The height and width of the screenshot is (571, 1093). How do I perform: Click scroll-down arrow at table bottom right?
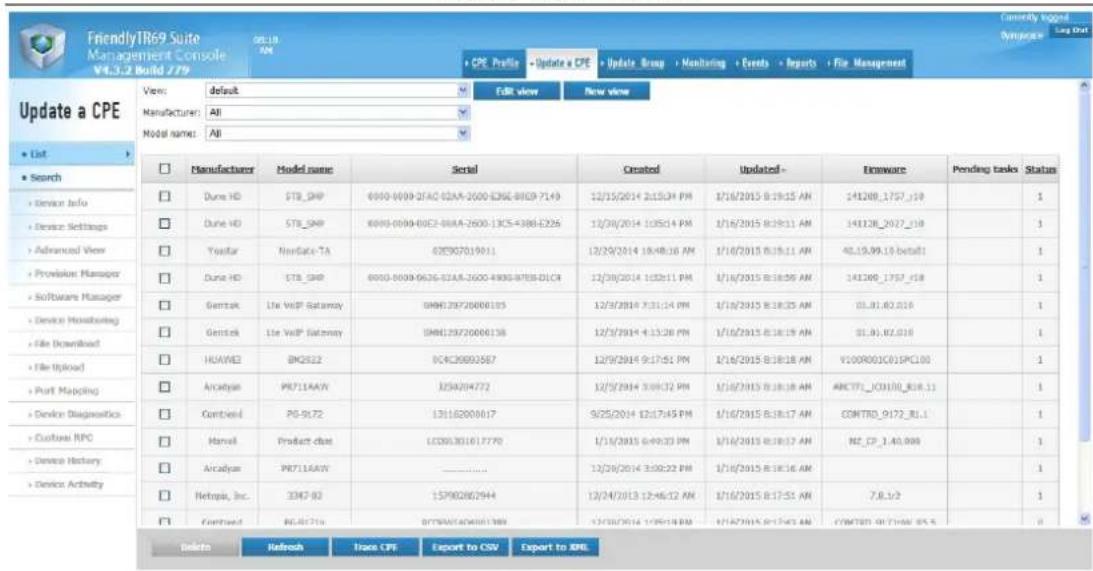1084,518
